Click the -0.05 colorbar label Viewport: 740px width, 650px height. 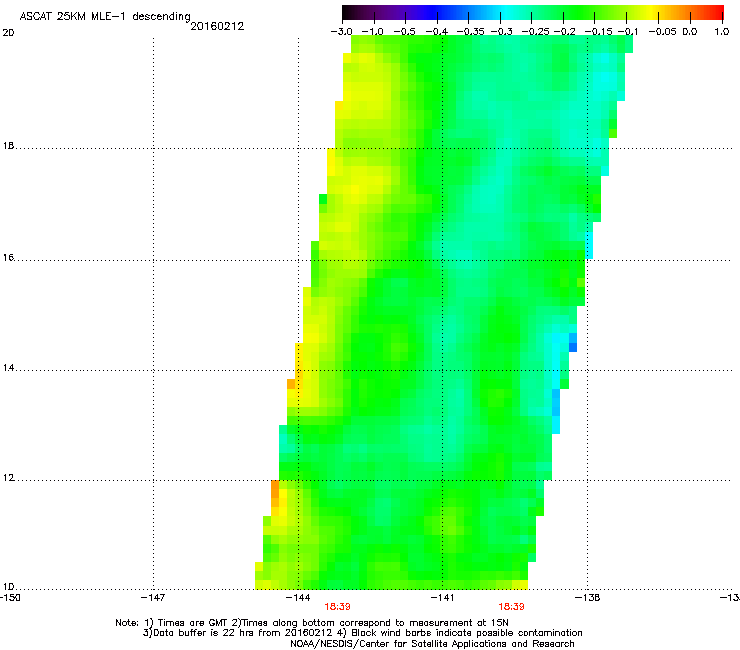(x=662, y=32)
